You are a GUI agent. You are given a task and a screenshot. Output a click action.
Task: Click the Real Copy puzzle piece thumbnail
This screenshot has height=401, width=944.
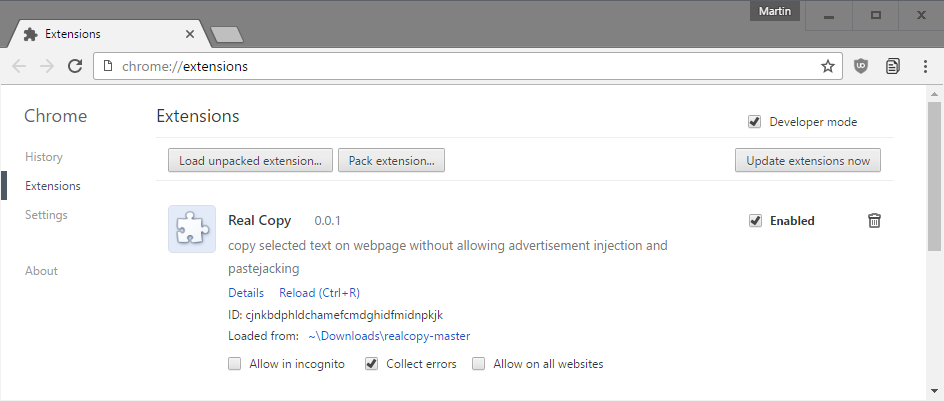[x=192, y=229]
